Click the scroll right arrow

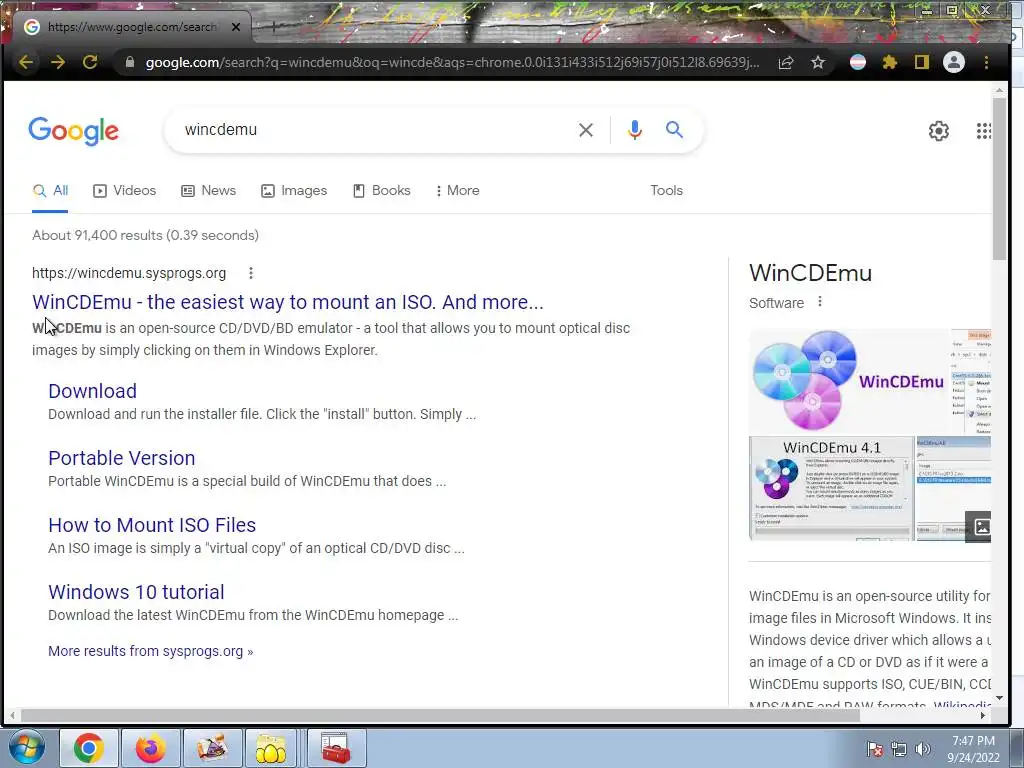(x=983, y=715)
